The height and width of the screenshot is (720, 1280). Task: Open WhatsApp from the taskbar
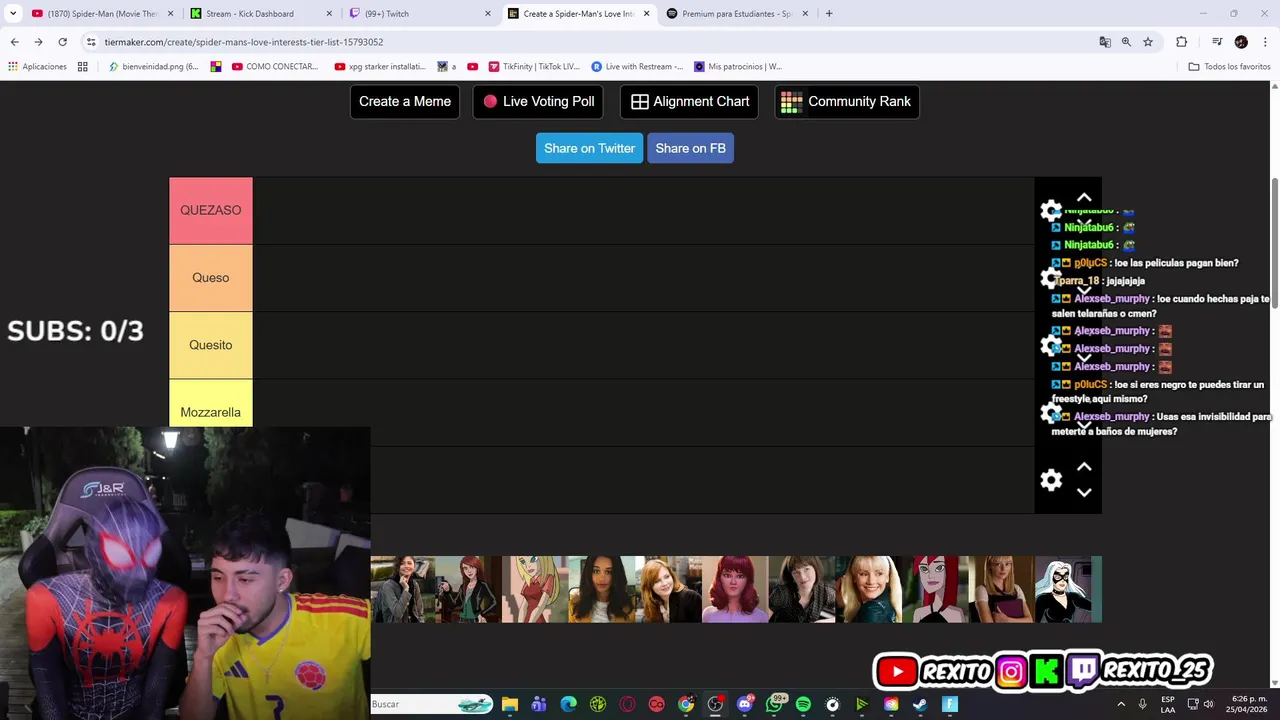(774, 704)
